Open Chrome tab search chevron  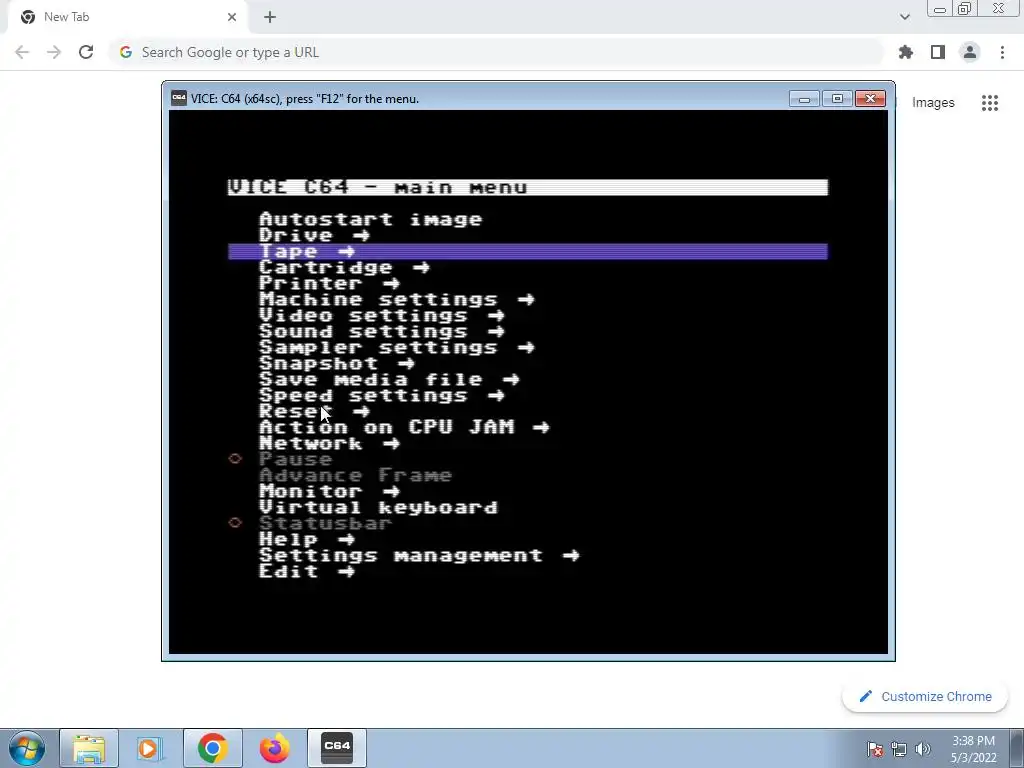pyautogui.click(x=904, y=17)
